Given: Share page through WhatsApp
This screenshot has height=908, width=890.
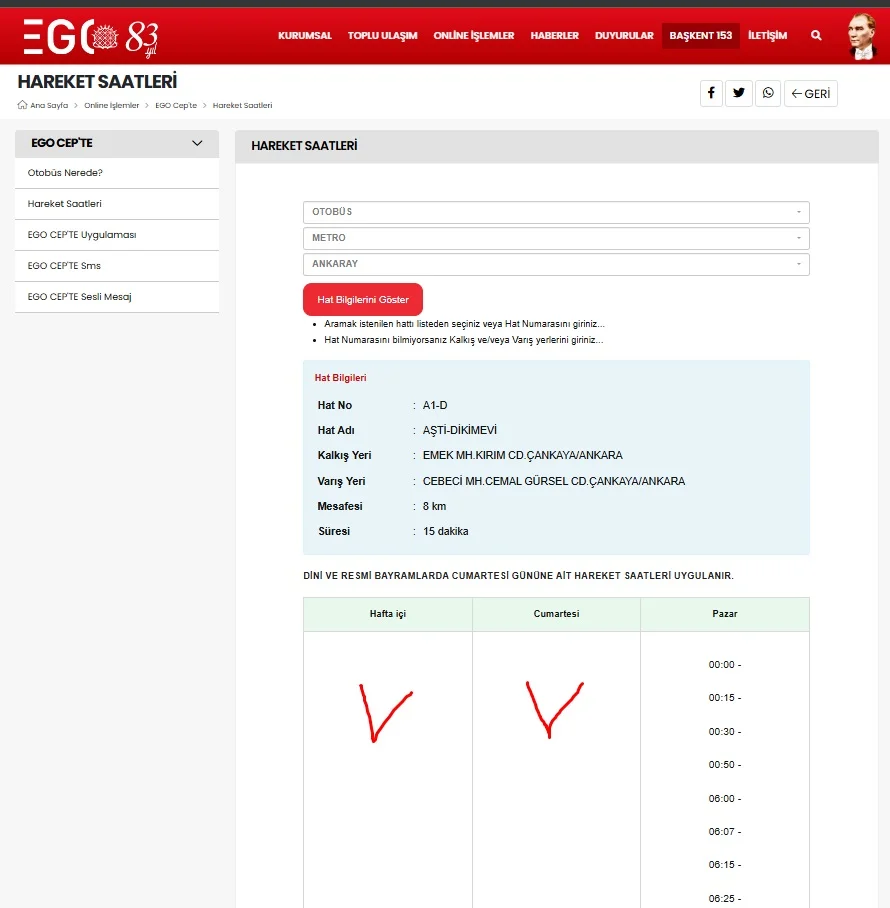Looking at the screenshot, I should coord(768,93).
